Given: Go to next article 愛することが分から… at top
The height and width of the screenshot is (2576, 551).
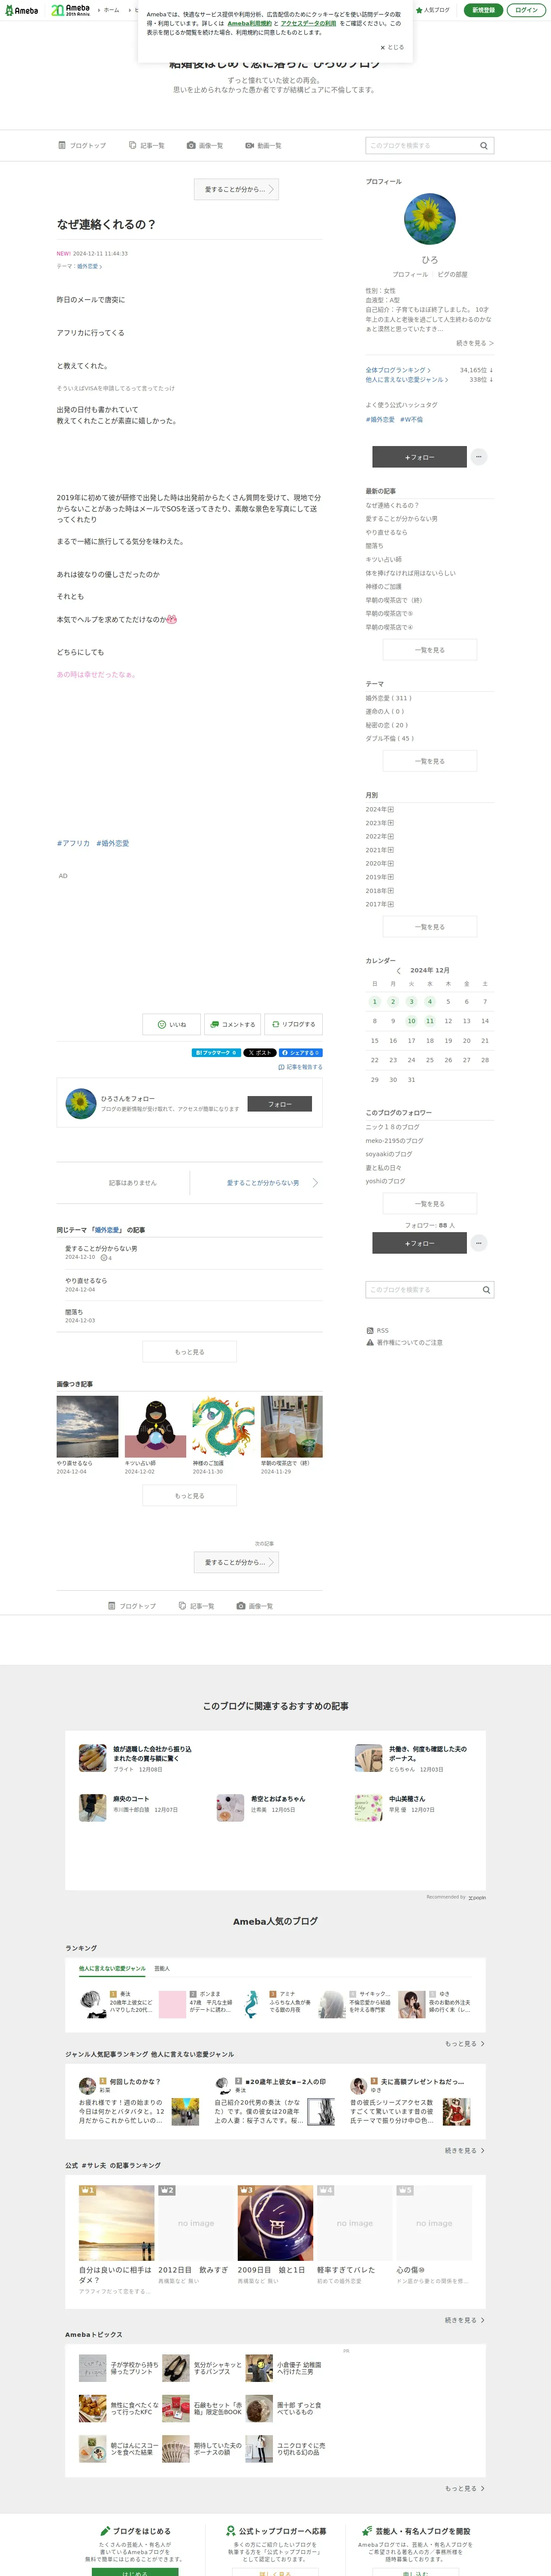Looking at the screenshot, I should [x=236, y=189].
